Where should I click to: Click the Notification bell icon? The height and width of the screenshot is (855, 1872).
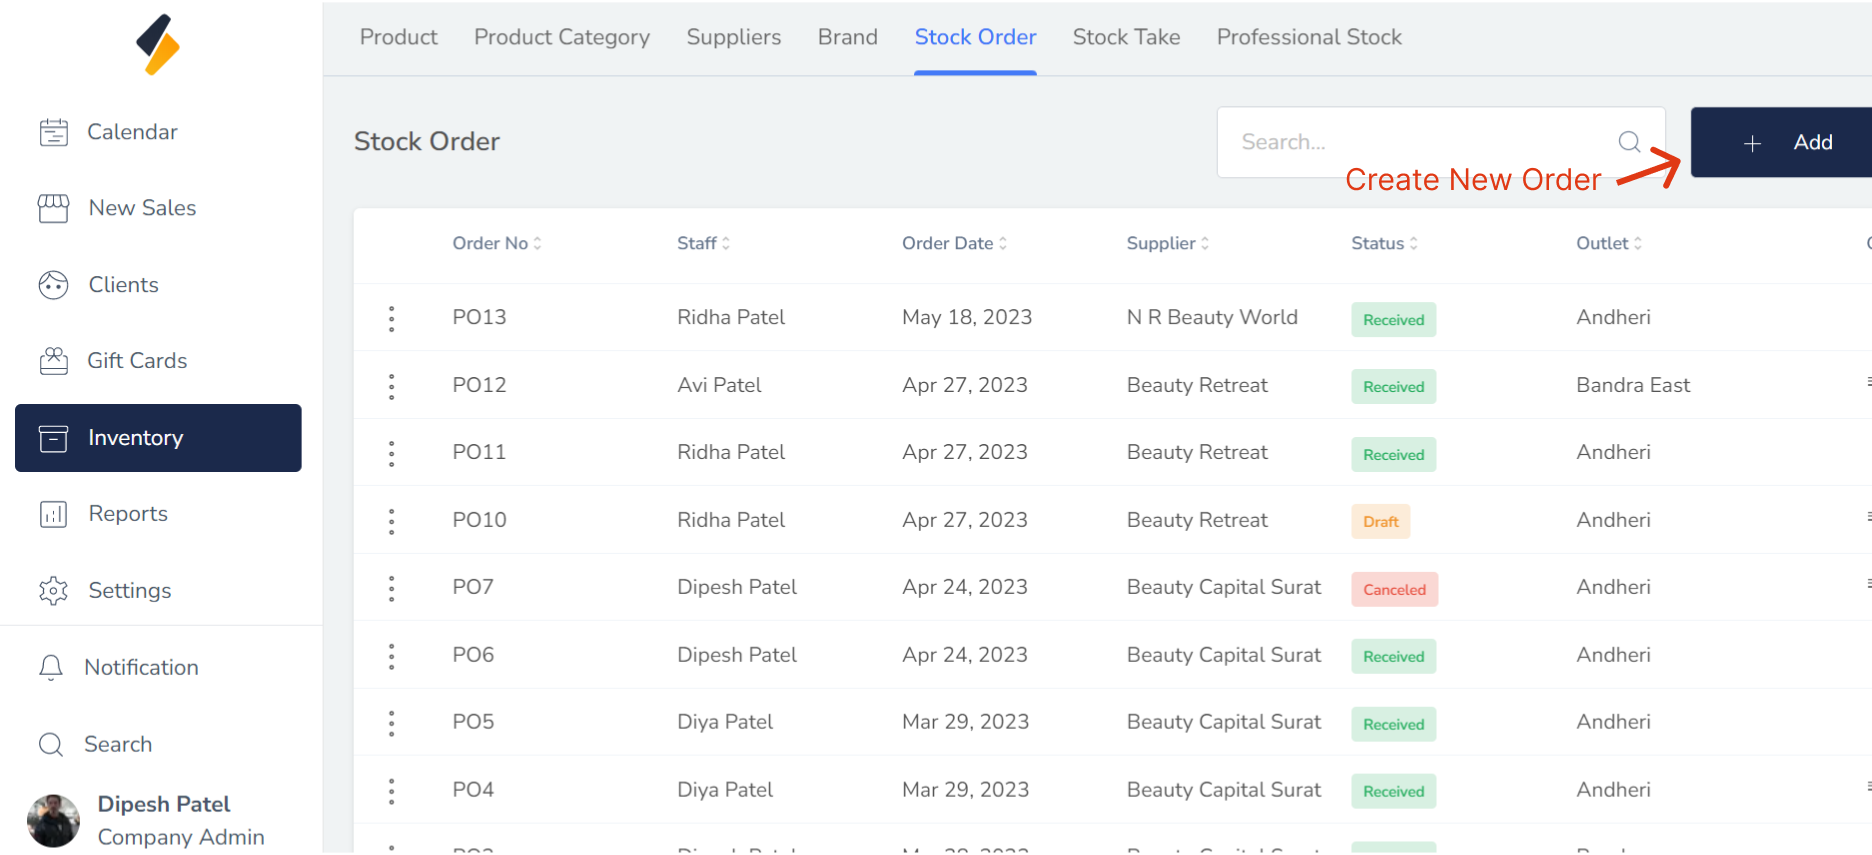(x=51, y=667)
